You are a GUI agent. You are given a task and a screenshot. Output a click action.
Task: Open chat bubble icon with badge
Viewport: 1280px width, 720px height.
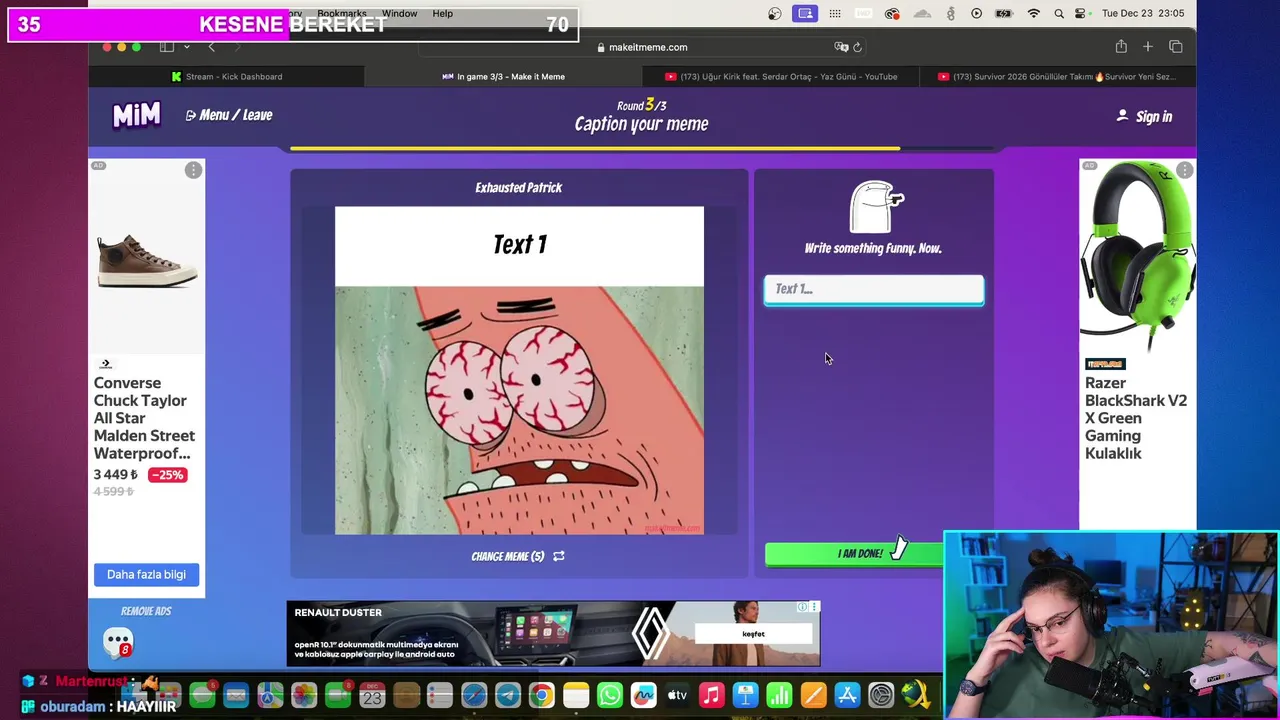coord(118,641)
